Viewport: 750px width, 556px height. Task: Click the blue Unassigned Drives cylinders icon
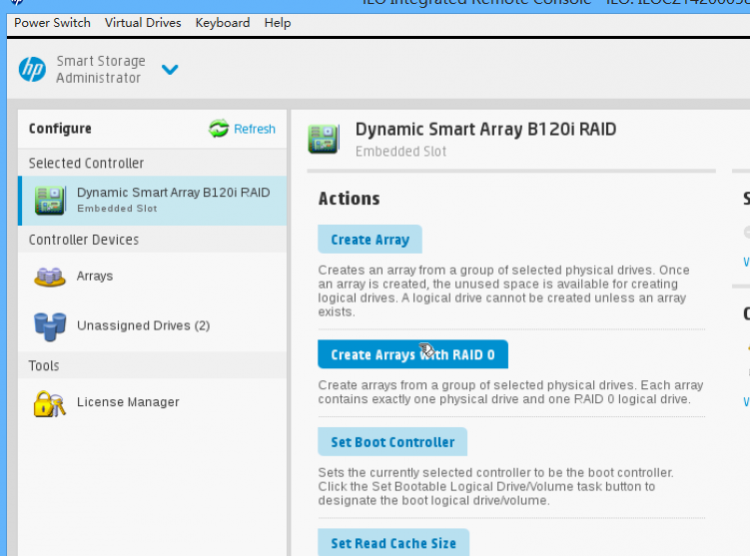click(x=50, y=326)
